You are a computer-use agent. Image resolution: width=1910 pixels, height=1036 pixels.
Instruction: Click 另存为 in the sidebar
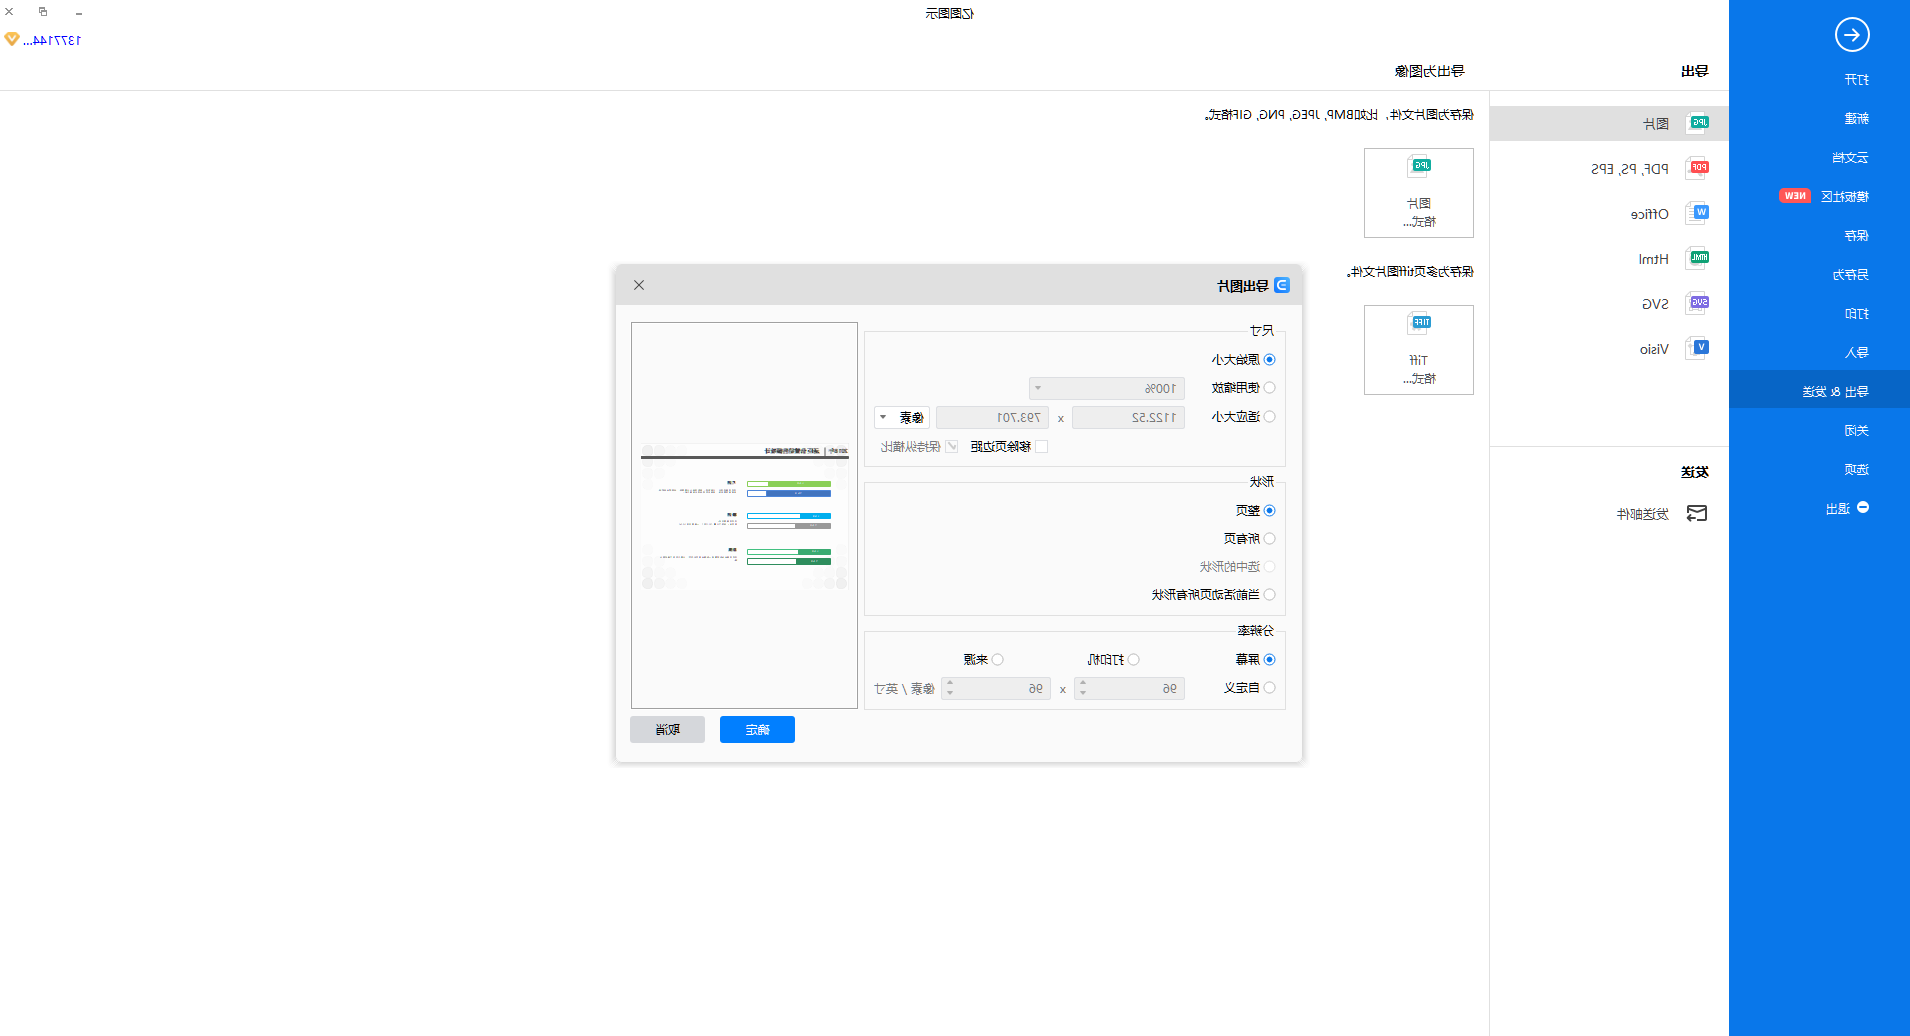pos(1850,275)
